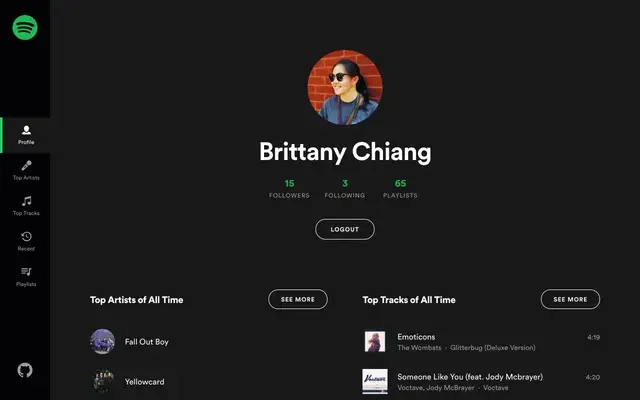This screenshot has height=400, width=640.
Task: Open Top Artists microphone icon
Action: 26,166
